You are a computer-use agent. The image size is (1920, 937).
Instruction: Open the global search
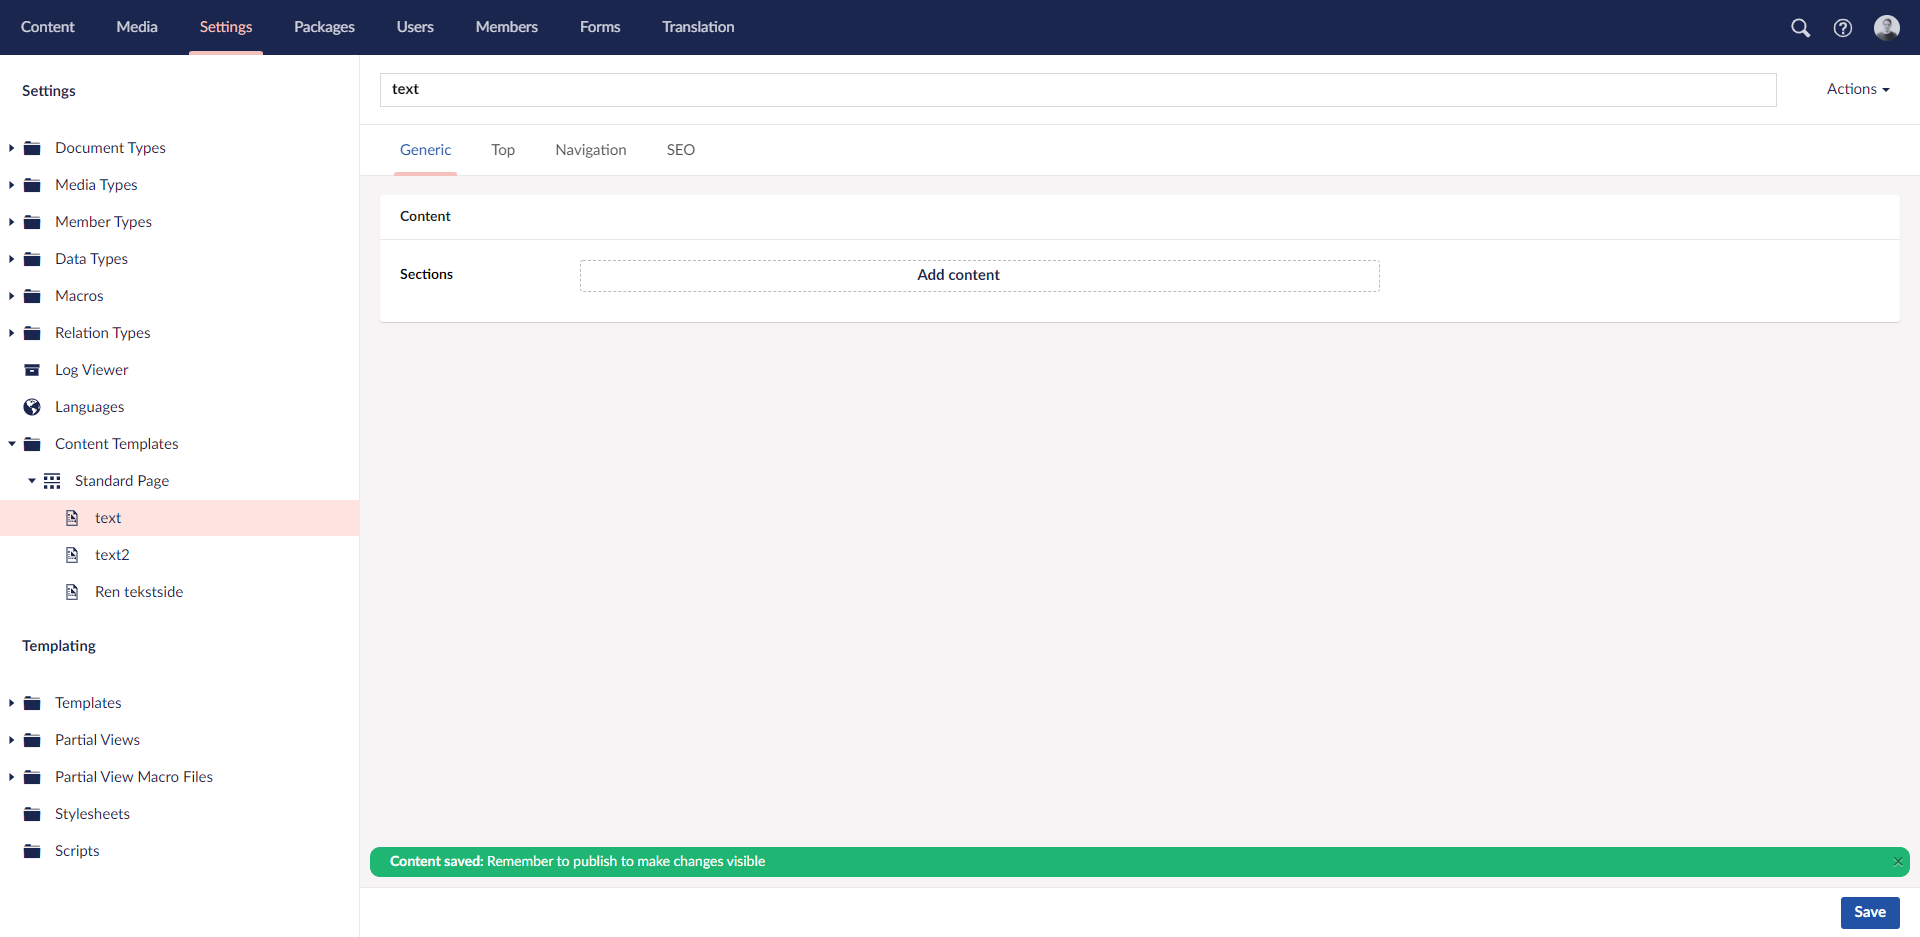[1801, 27]
